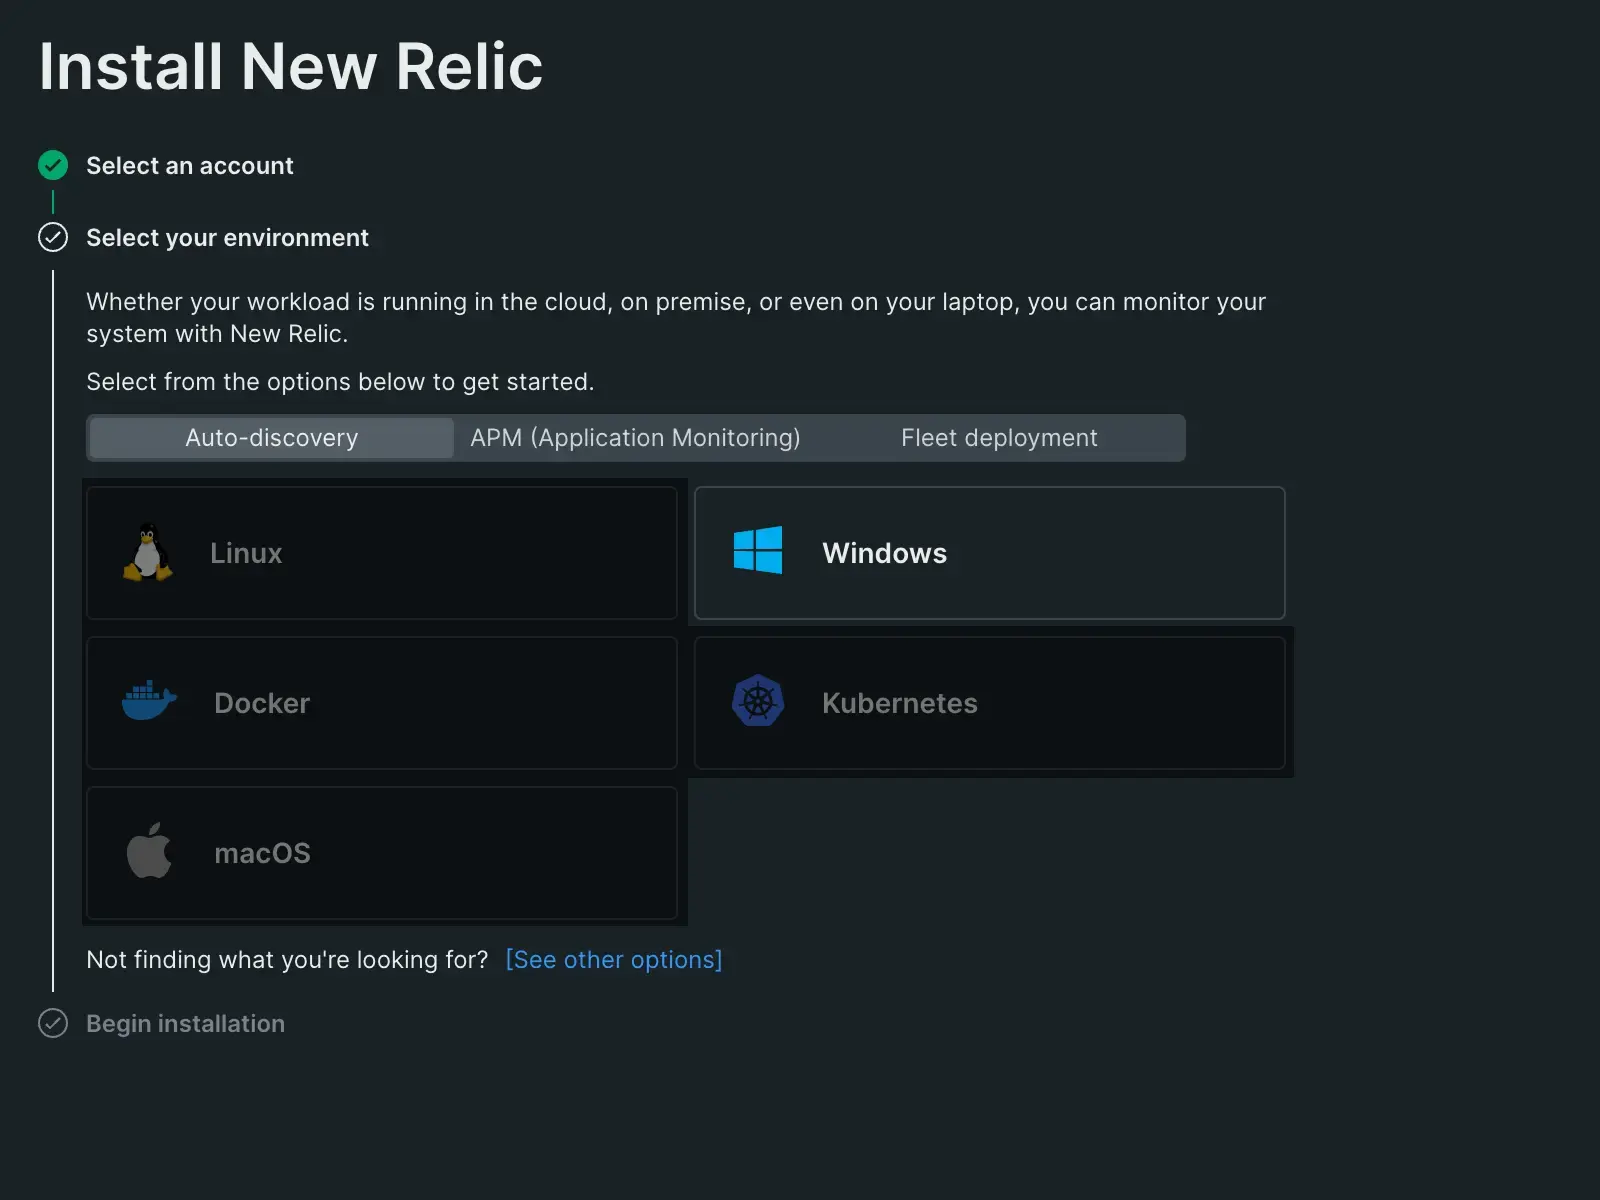This screenshot has width=1600, height=1200.
Task: Click the Linux penguin icon
Action: [148, 552]
